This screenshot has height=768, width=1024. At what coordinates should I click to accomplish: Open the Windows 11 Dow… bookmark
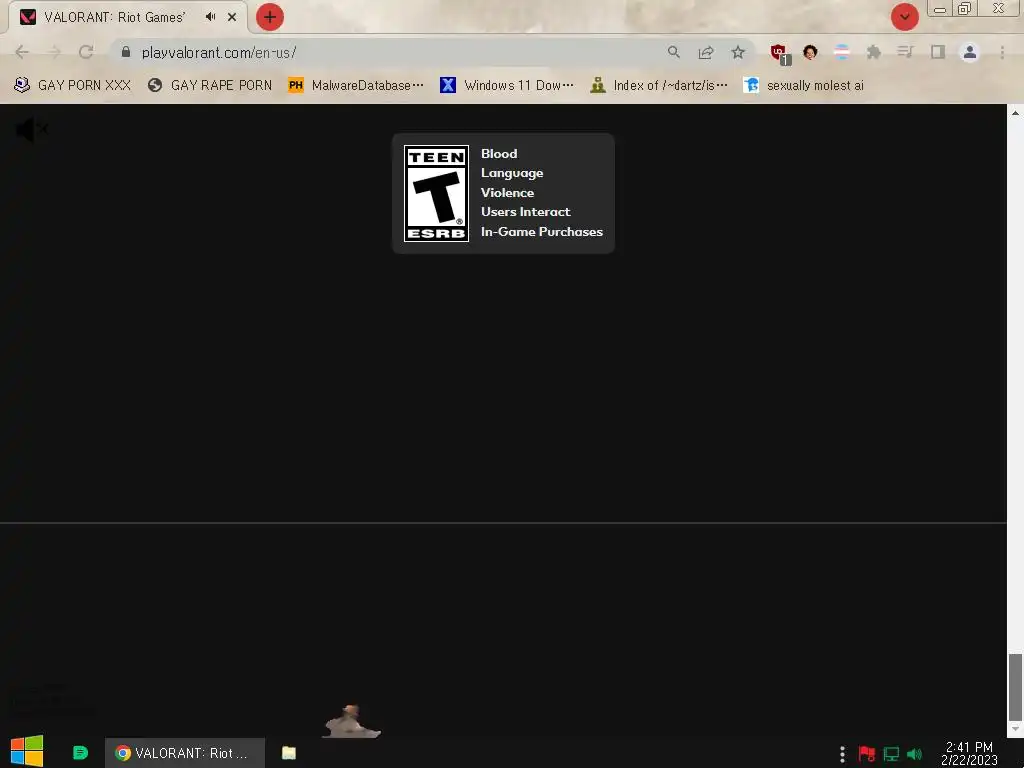tap(507, 85)
